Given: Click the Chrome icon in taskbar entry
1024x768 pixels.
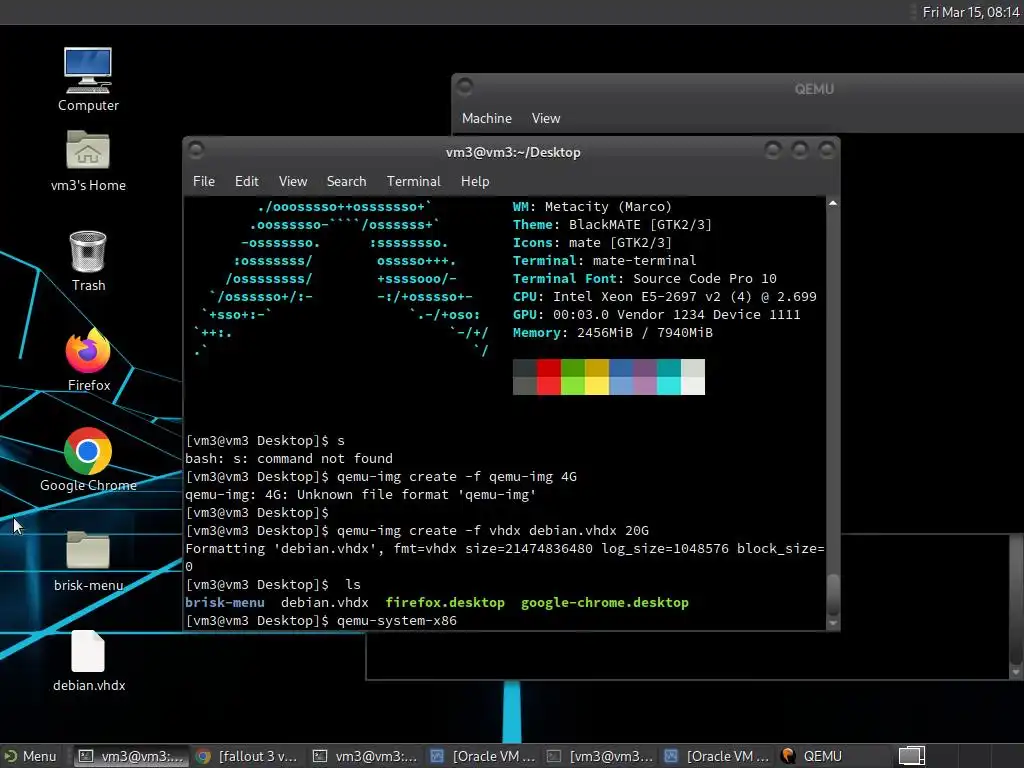Looking at the screenshot, I should click(203, 756).
